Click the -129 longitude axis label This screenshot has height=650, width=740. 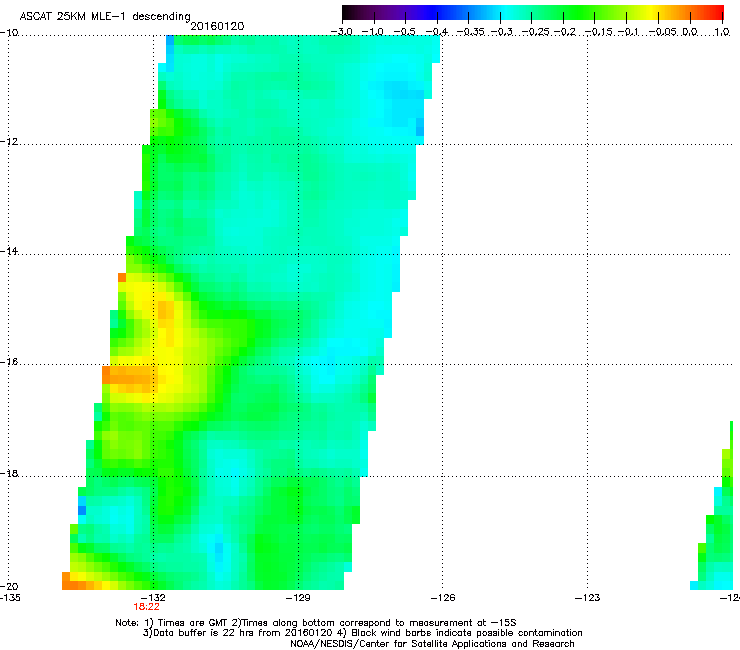[298, 598]
